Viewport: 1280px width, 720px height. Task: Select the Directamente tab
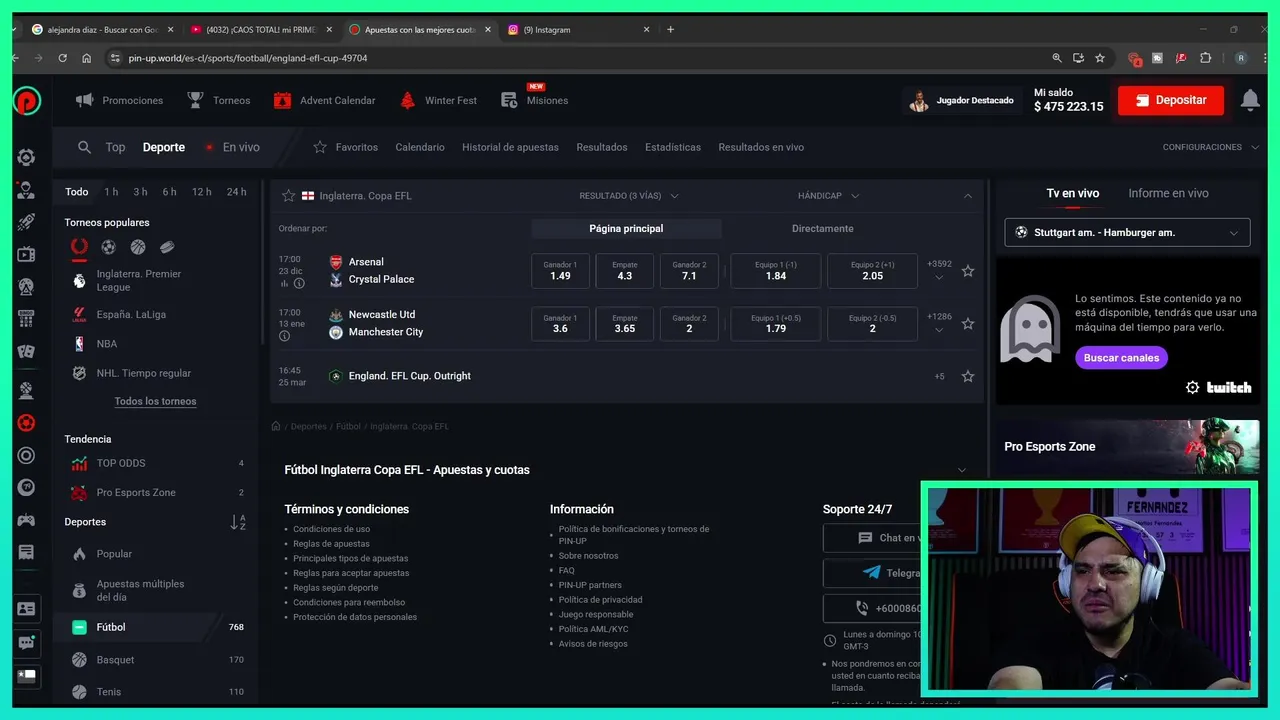(823, 228)
